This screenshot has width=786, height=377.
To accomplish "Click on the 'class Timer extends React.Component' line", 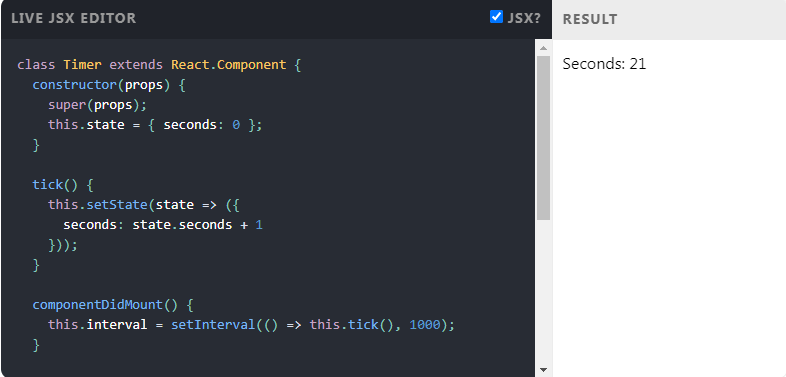I will coord(159,65).
